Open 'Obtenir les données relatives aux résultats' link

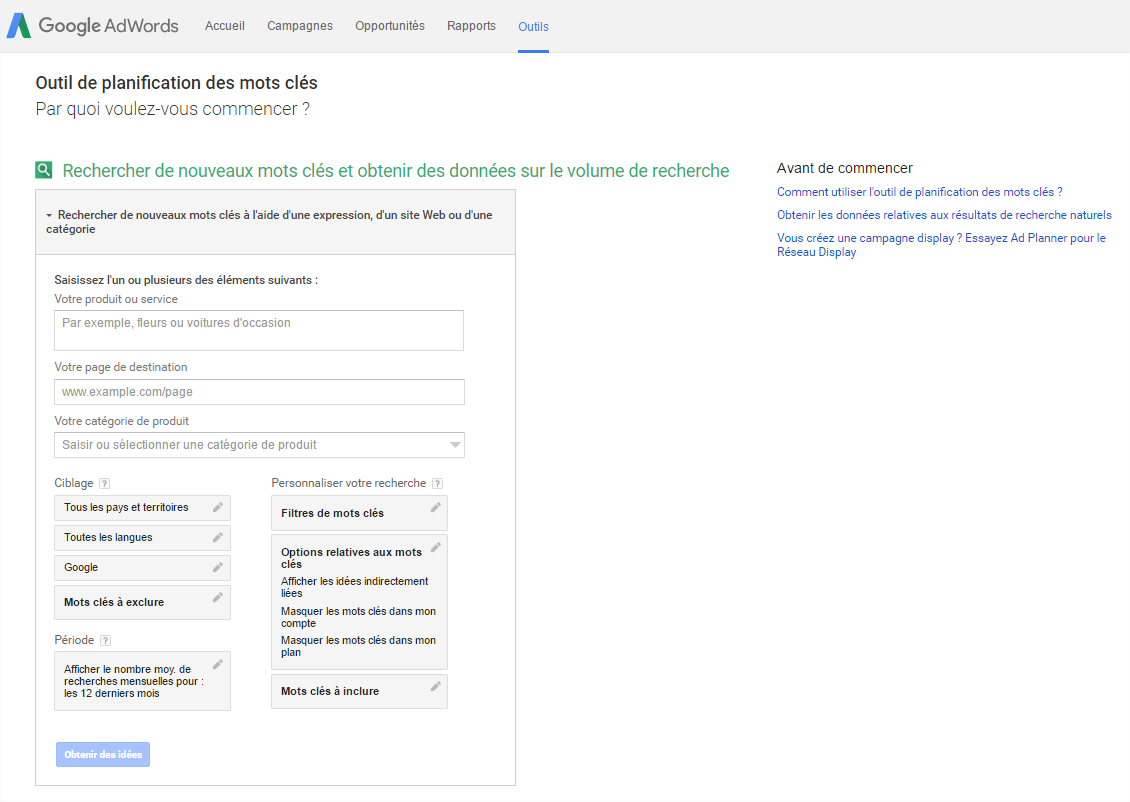coord(944,215)
